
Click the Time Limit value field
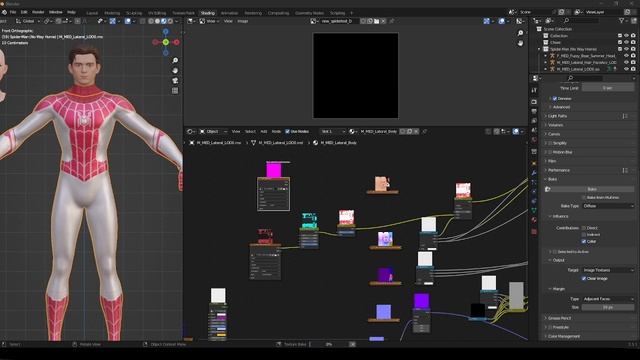(x=608, y=88)
